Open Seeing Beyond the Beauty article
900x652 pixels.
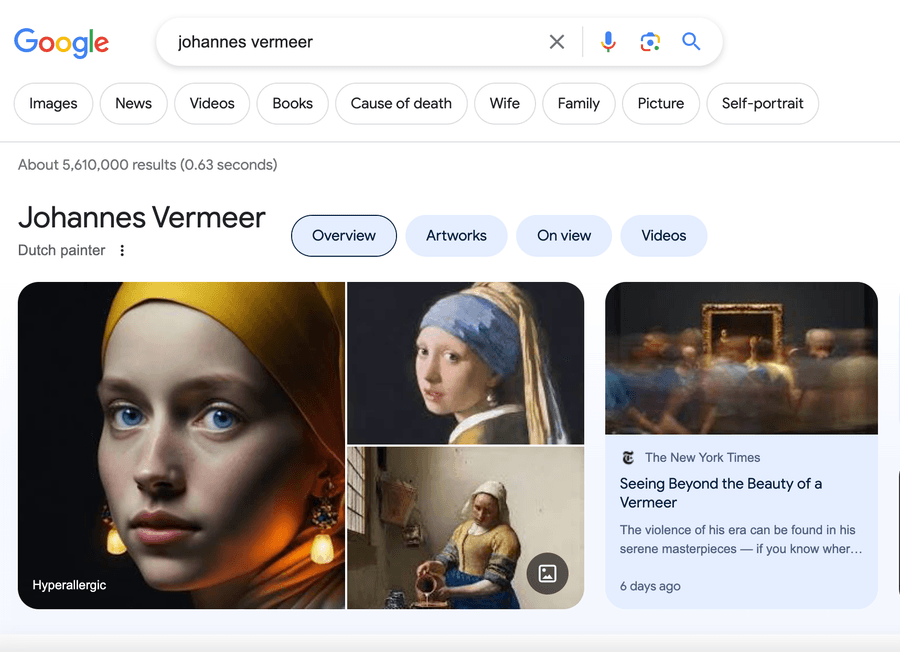click(720, 493)
